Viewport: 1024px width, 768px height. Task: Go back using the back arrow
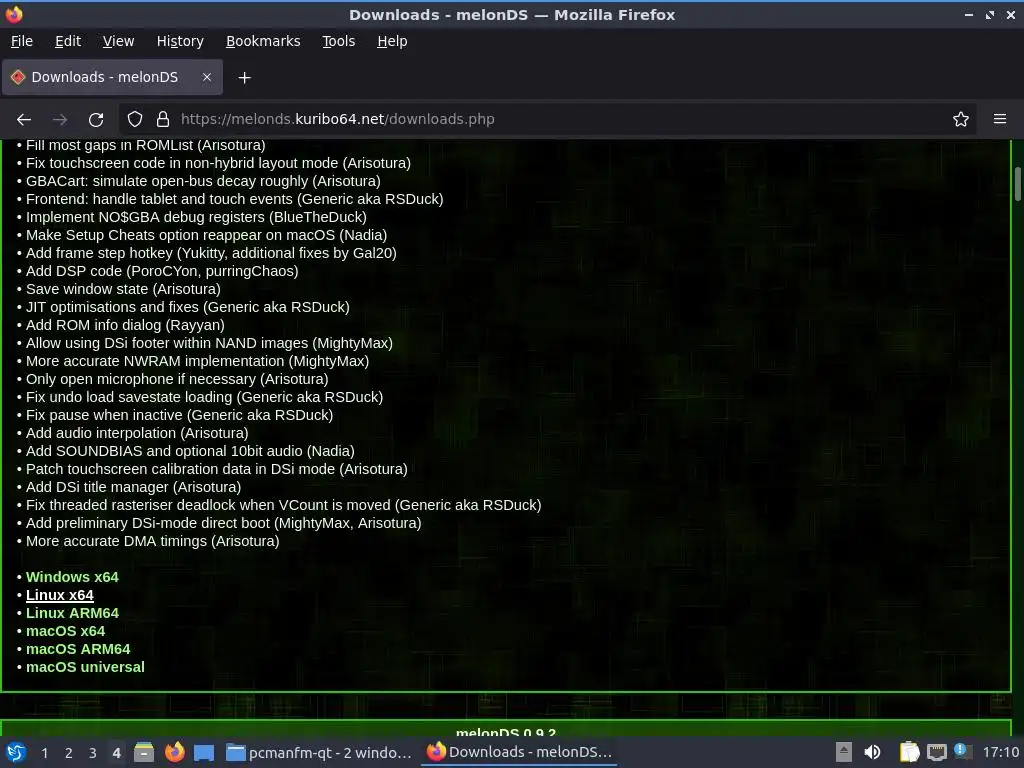[24, 120]
